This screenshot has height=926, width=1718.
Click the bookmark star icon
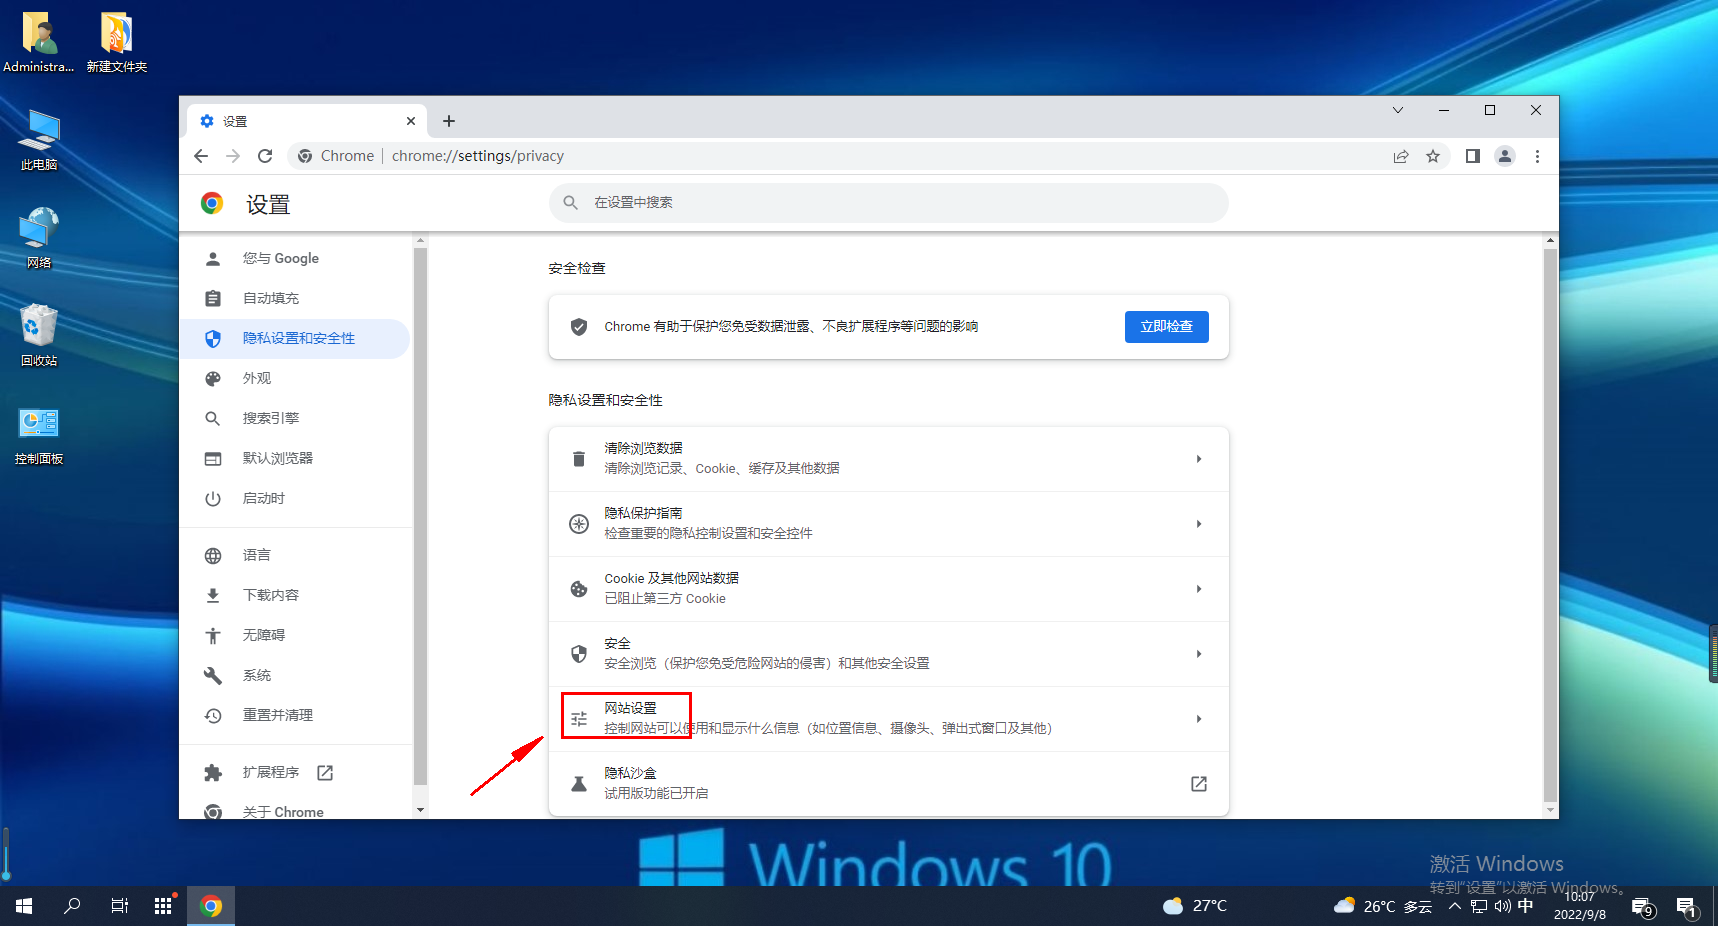pyautogui.click(x=1433, y=156)
